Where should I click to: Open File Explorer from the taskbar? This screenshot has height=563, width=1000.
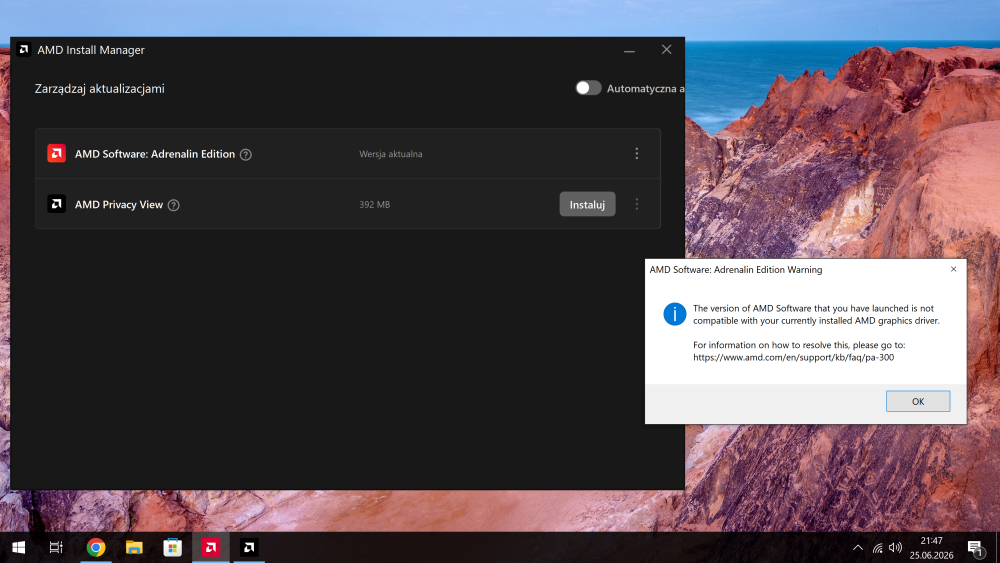134,547
